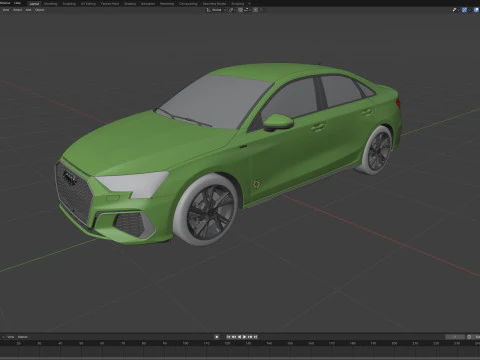Image resolution: width=480 pixels, height=360 pixels.
Task: Open the viewport Object menu
Action: [40, 10]
